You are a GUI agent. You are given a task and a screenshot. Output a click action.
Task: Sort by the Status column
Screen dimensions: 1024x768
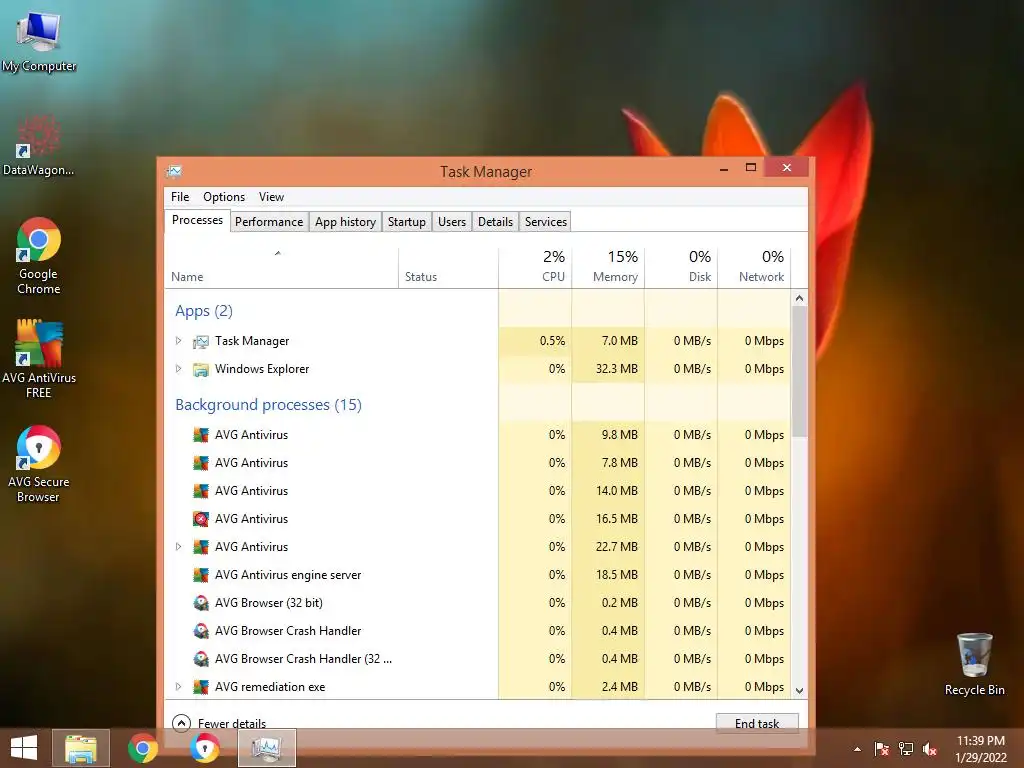pyautogui.click(x=449, y=268)
